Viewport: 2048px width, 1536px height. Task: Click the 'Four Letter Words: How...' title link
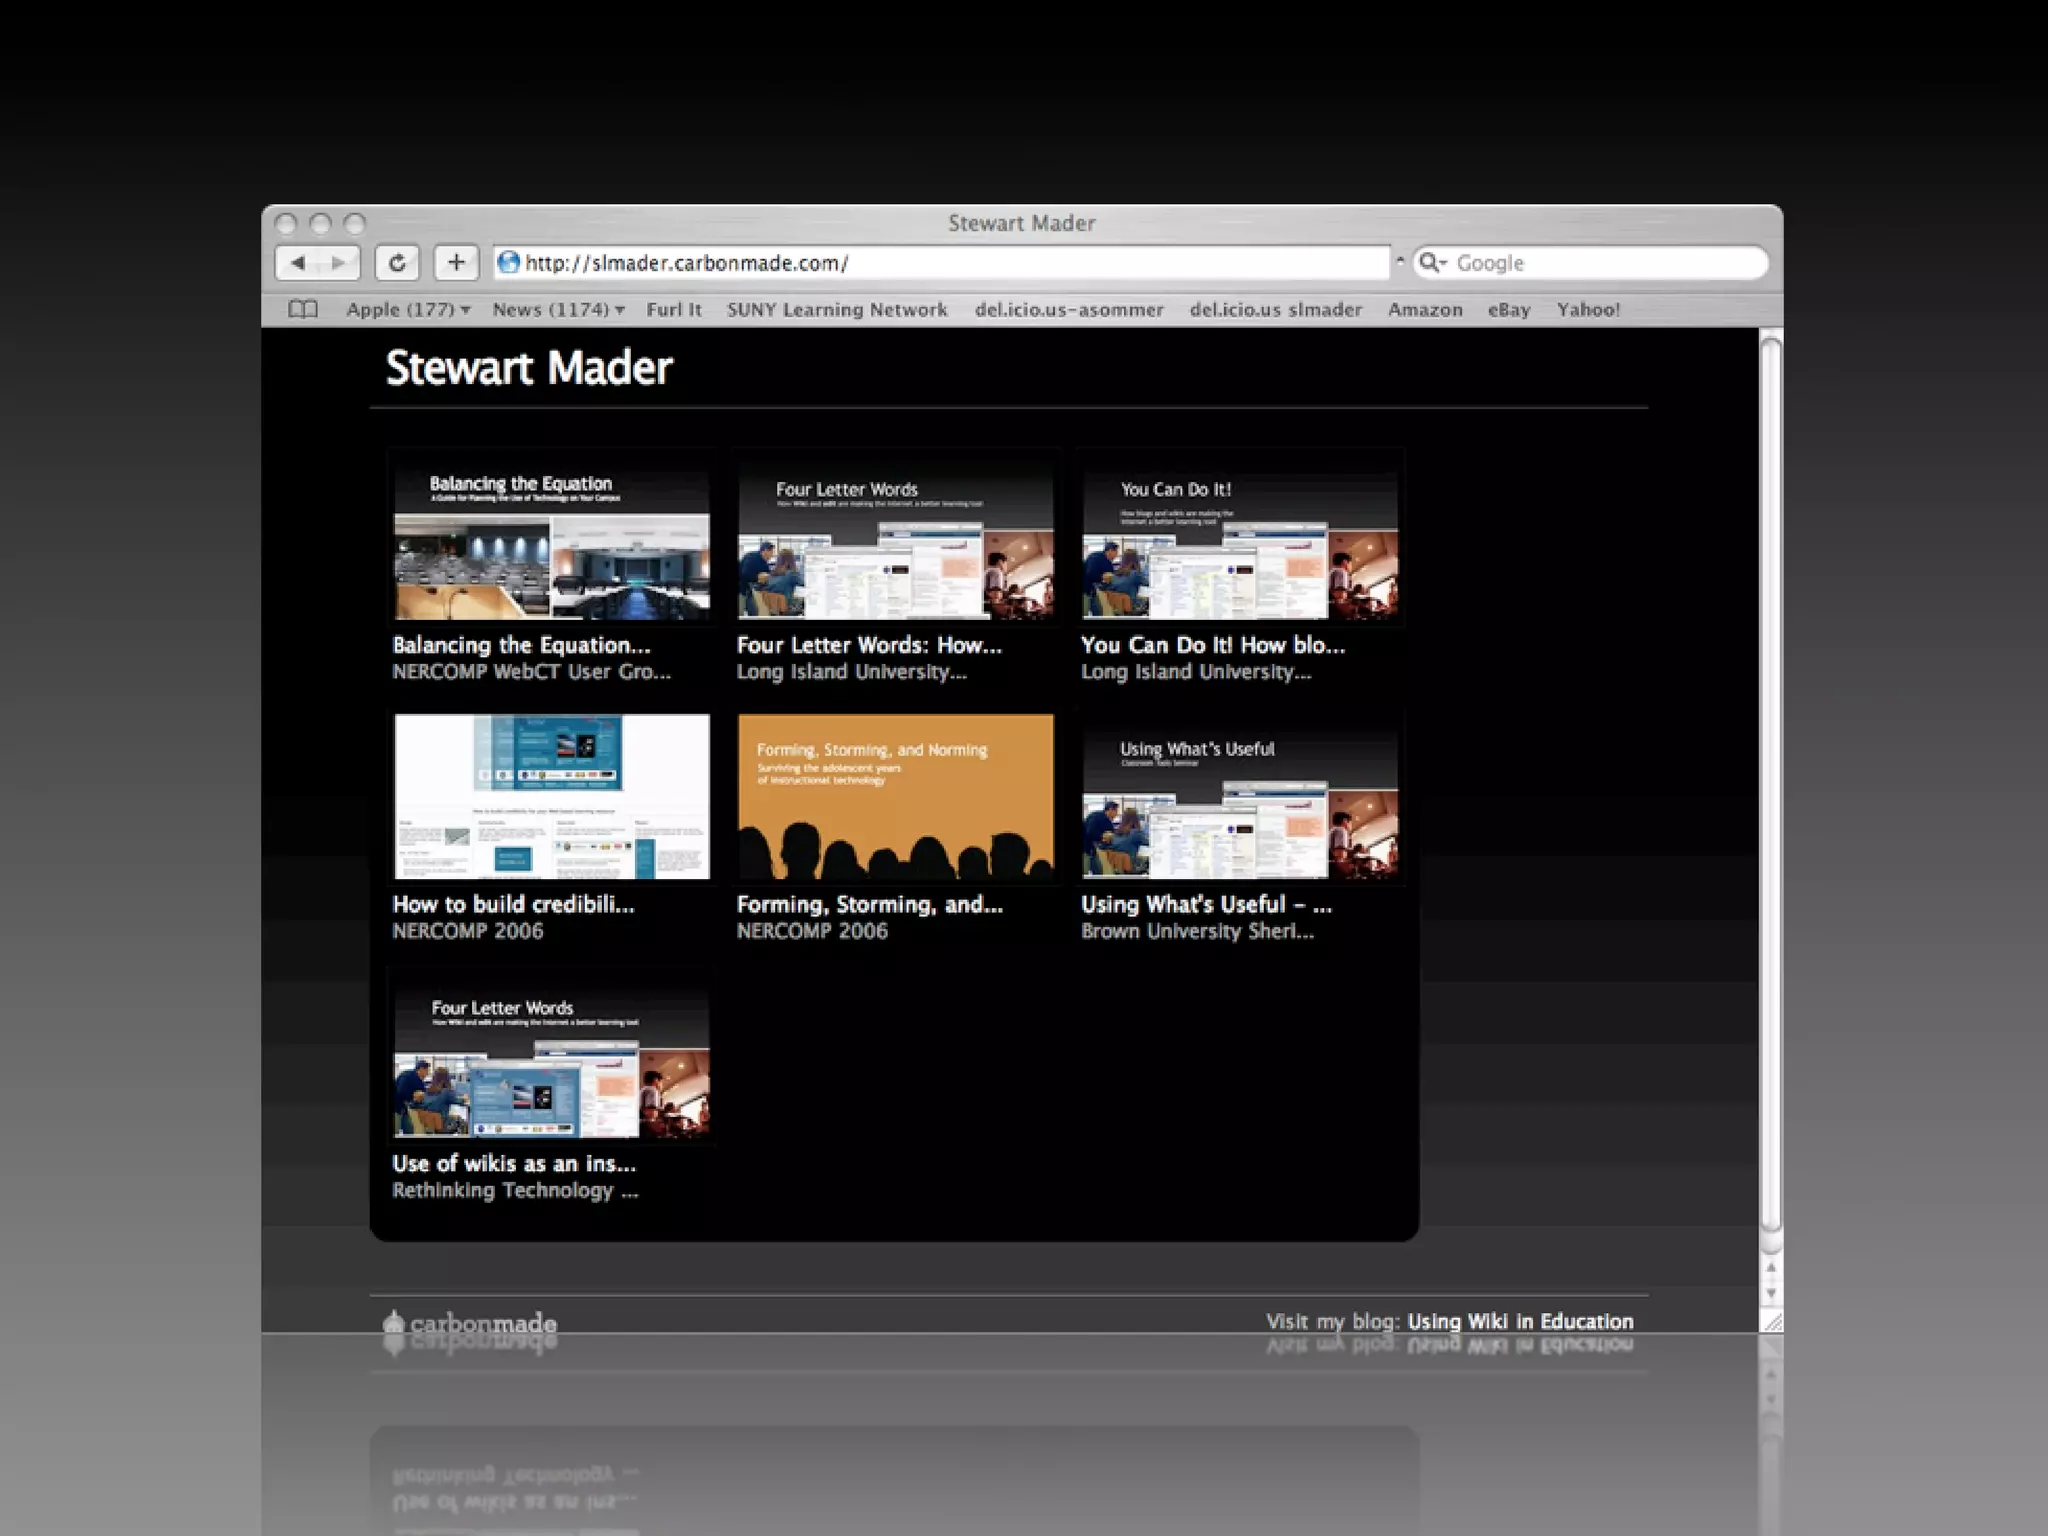pyautogui.click(x=869, y=645)
